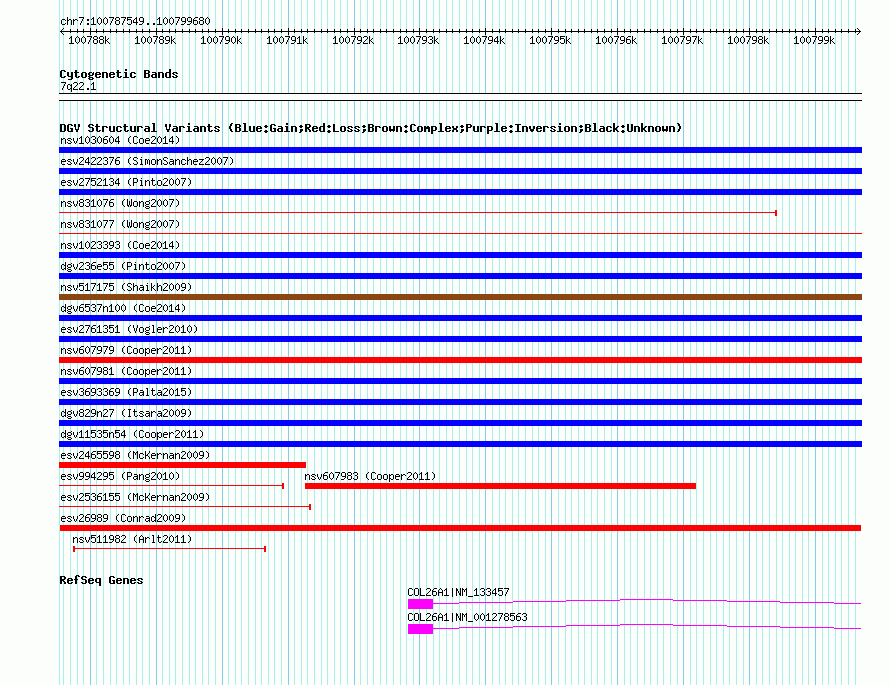Click the esv26989 (Conrad2009) label
This screenshot has width=890, height=685.
pos(123,518)
